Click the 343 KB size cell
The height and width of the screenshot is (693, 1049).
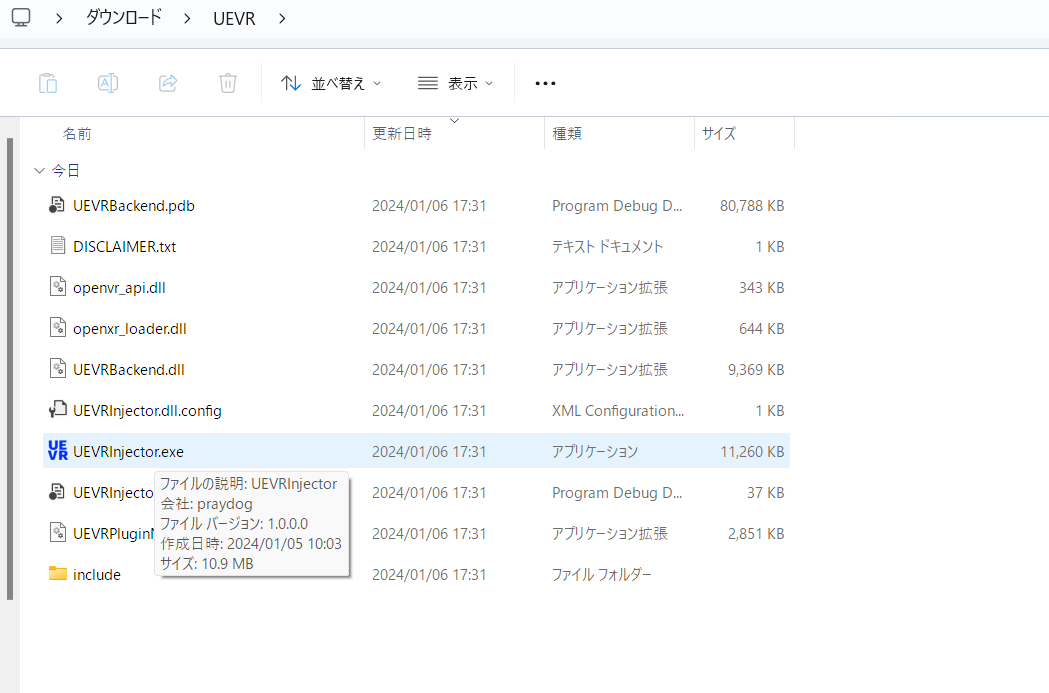pos(761,288)
